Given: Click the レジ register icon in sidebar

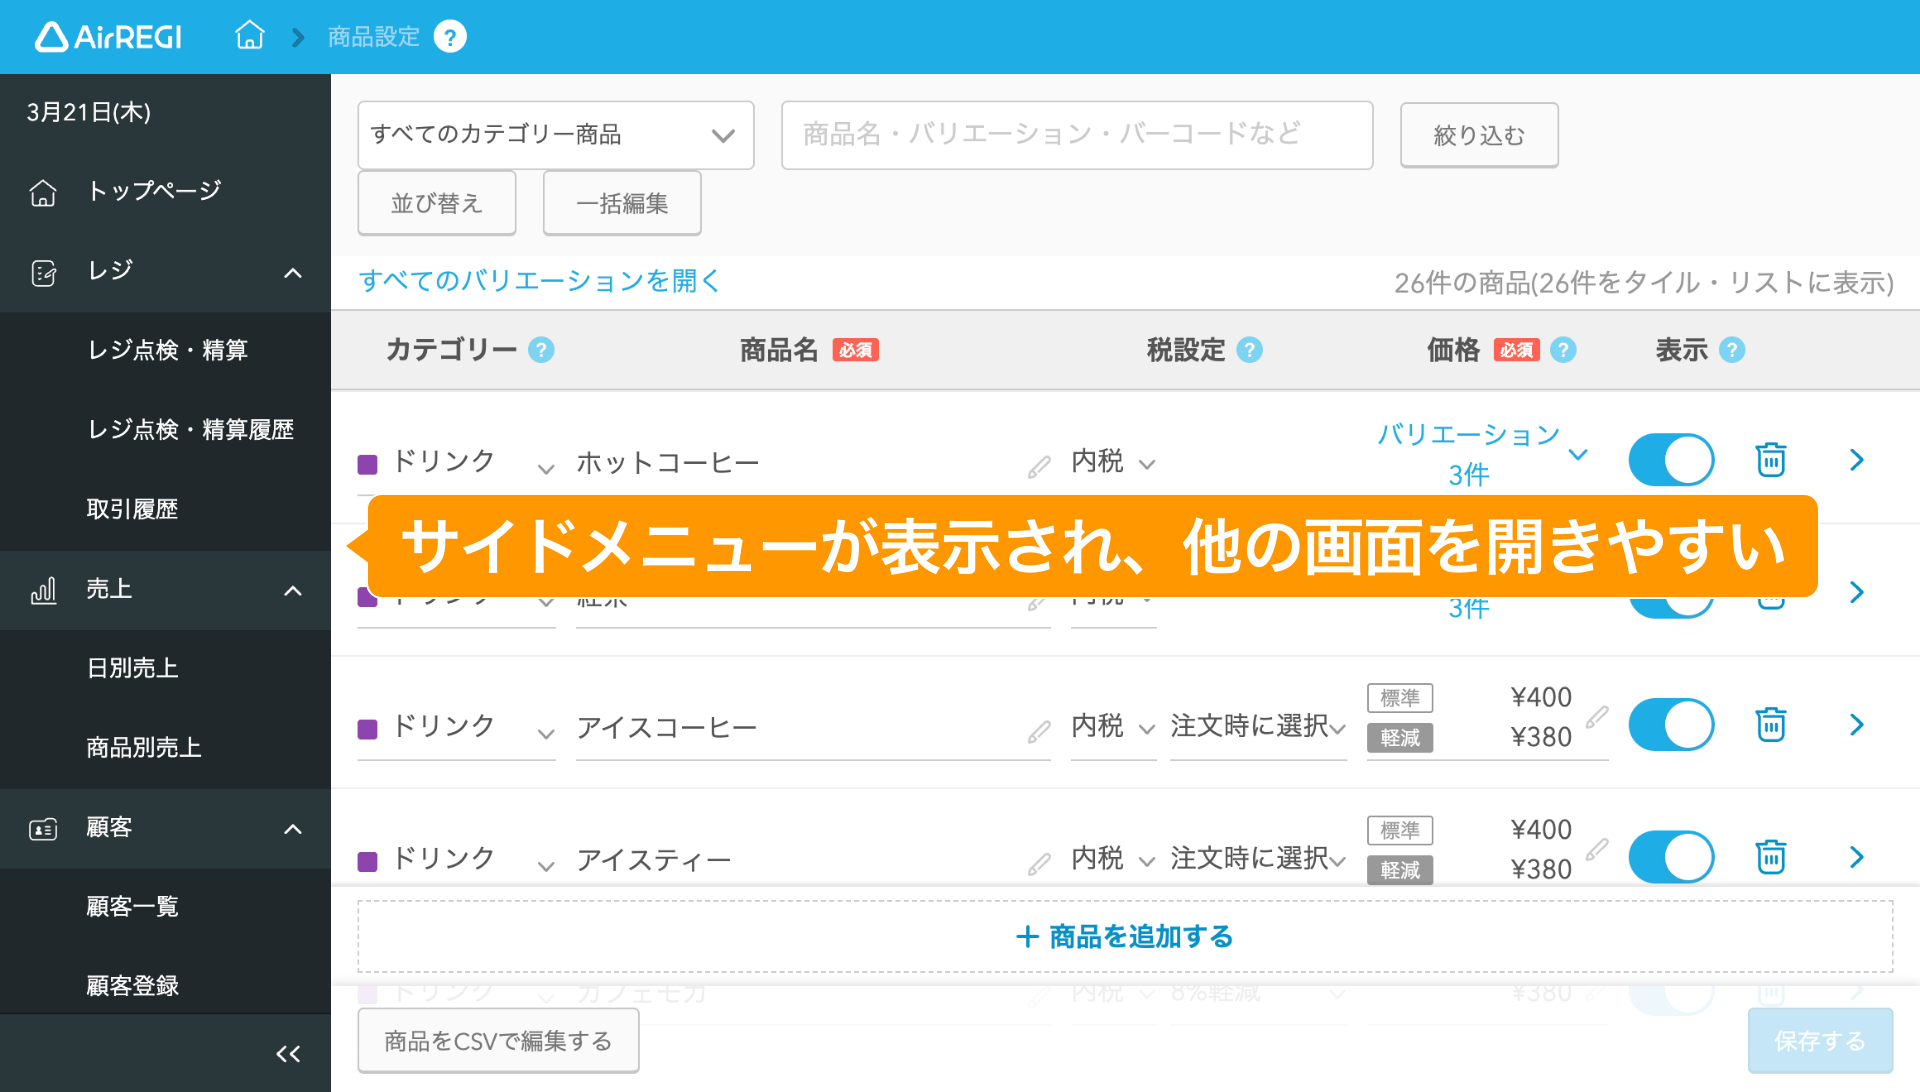Looking at the screenshot, I should [43, 272].
